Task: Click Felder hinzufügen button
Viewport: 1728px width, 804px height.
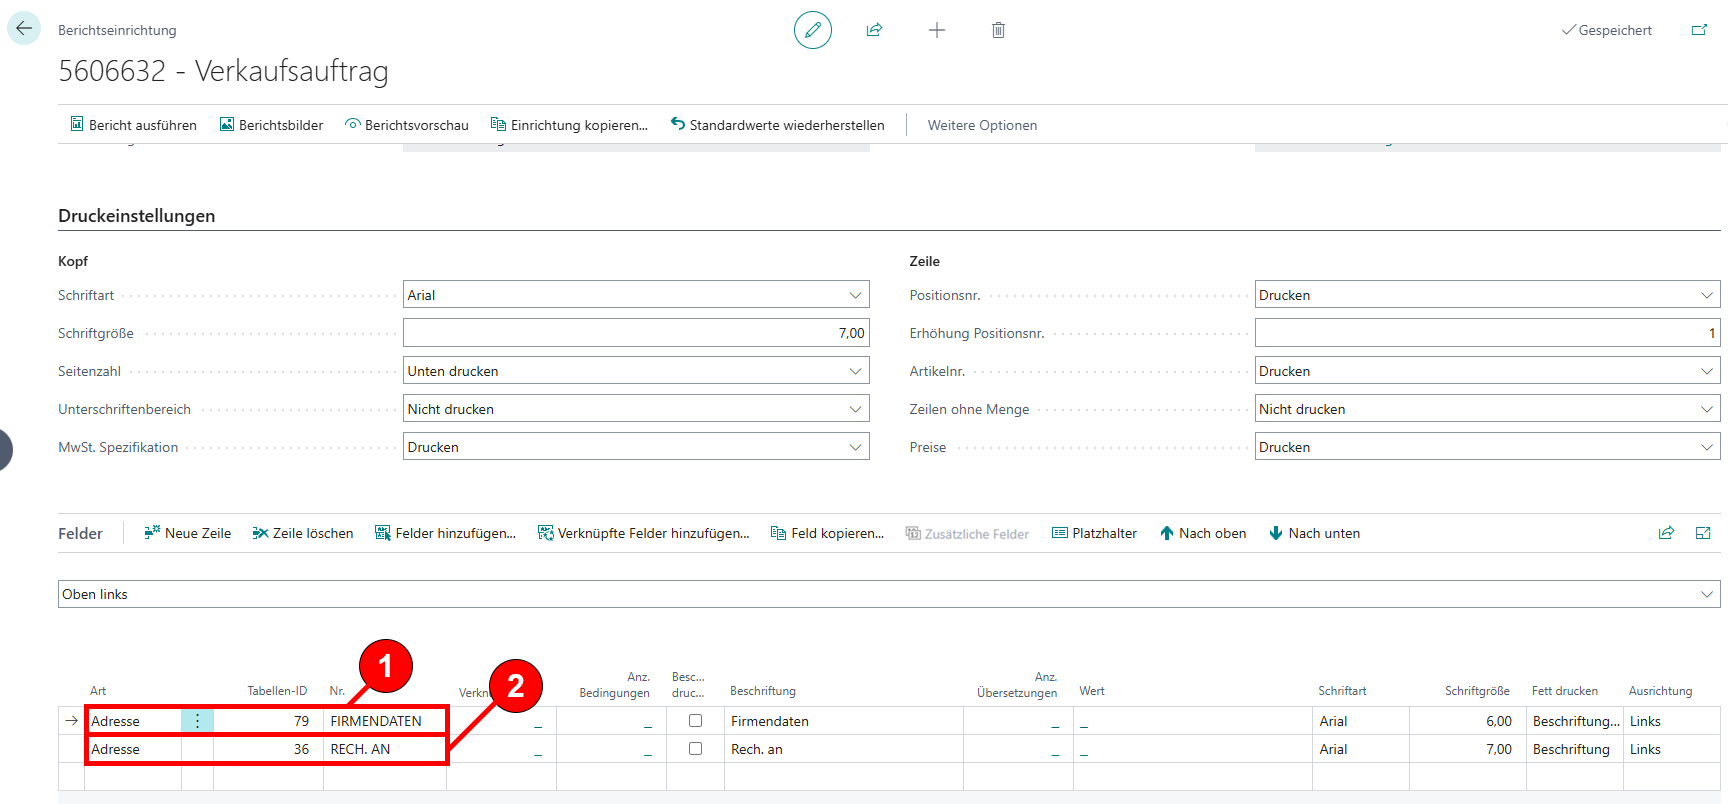Action: 445,533
